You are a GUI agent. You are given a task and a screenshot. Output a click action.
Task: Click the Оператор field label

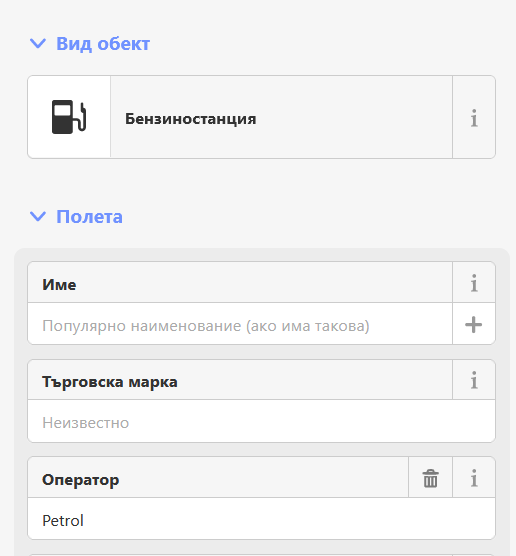coord(81,480)
